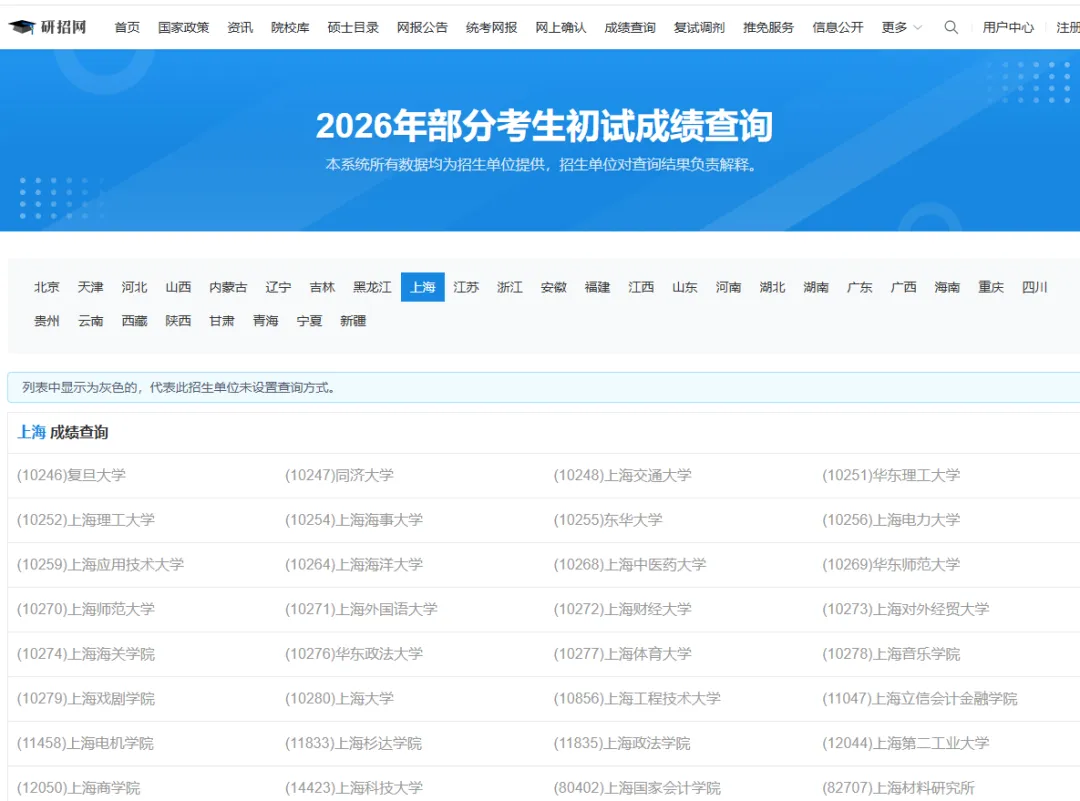1080x801 pixels.
Task: Click (10264)上海海洋大学 entry
Action: tap(354, 565)
